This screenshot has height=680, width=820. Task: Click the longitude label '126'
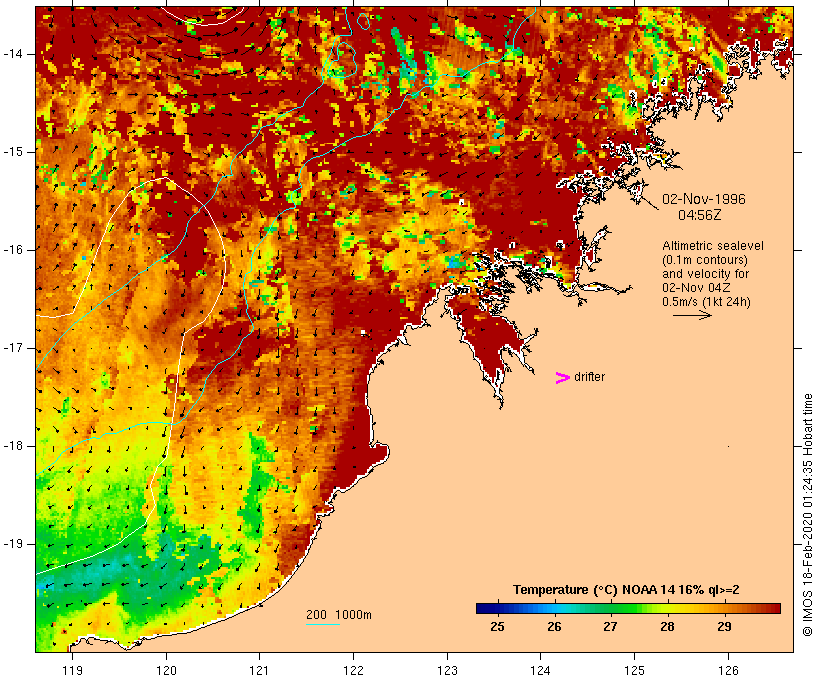728,670
